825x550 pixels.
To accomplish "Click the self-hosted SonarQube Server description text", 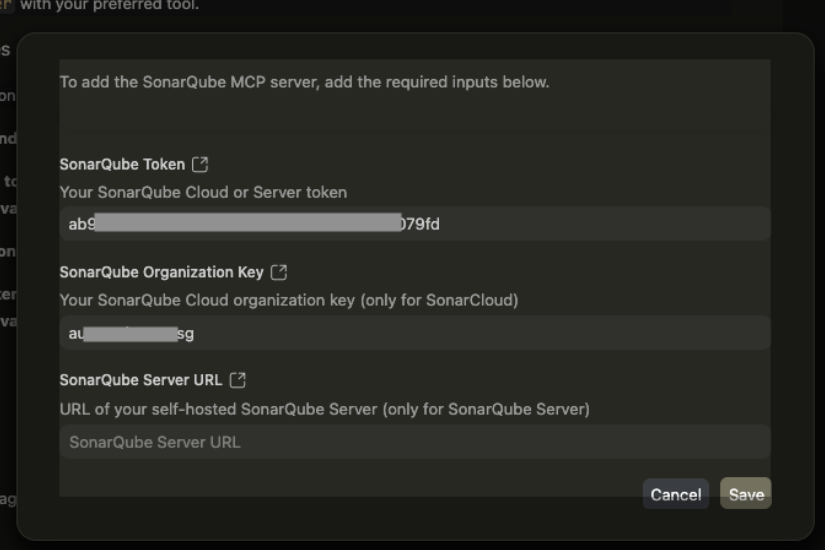I will (x=324, y=409).
